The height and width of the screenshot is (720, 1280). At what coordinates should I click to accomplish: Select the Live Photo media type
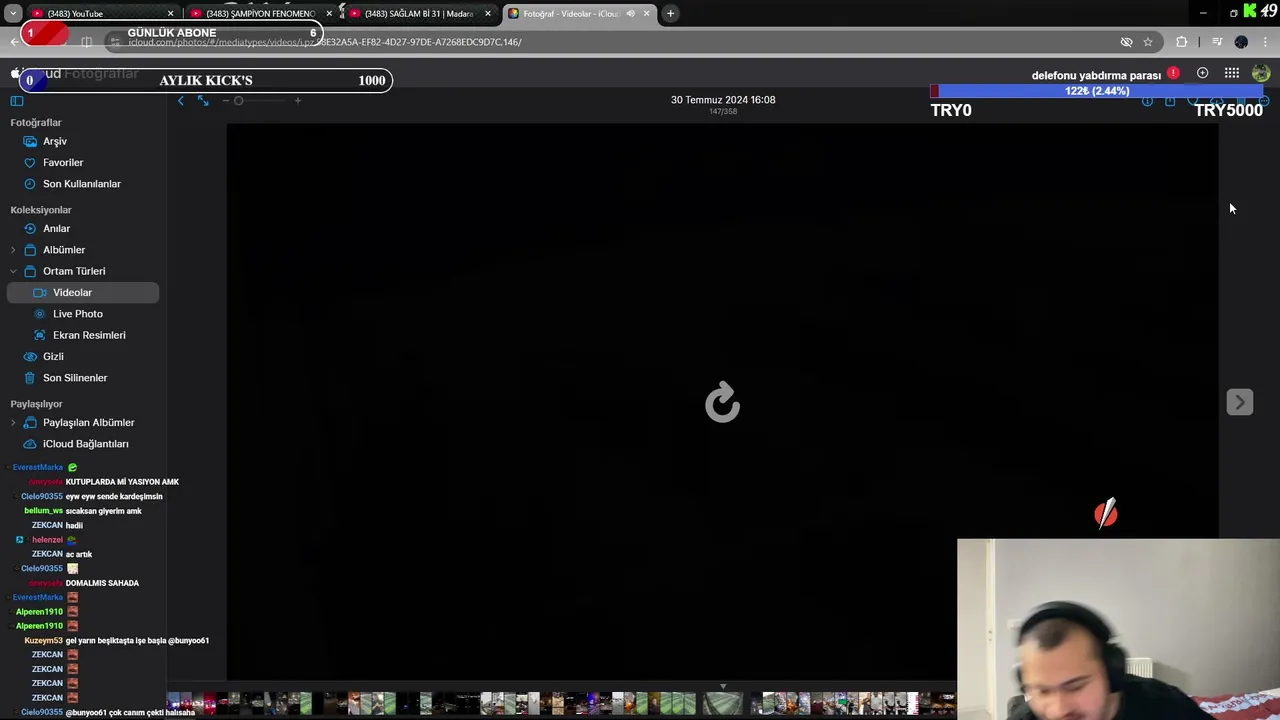(x=78, y=314)
